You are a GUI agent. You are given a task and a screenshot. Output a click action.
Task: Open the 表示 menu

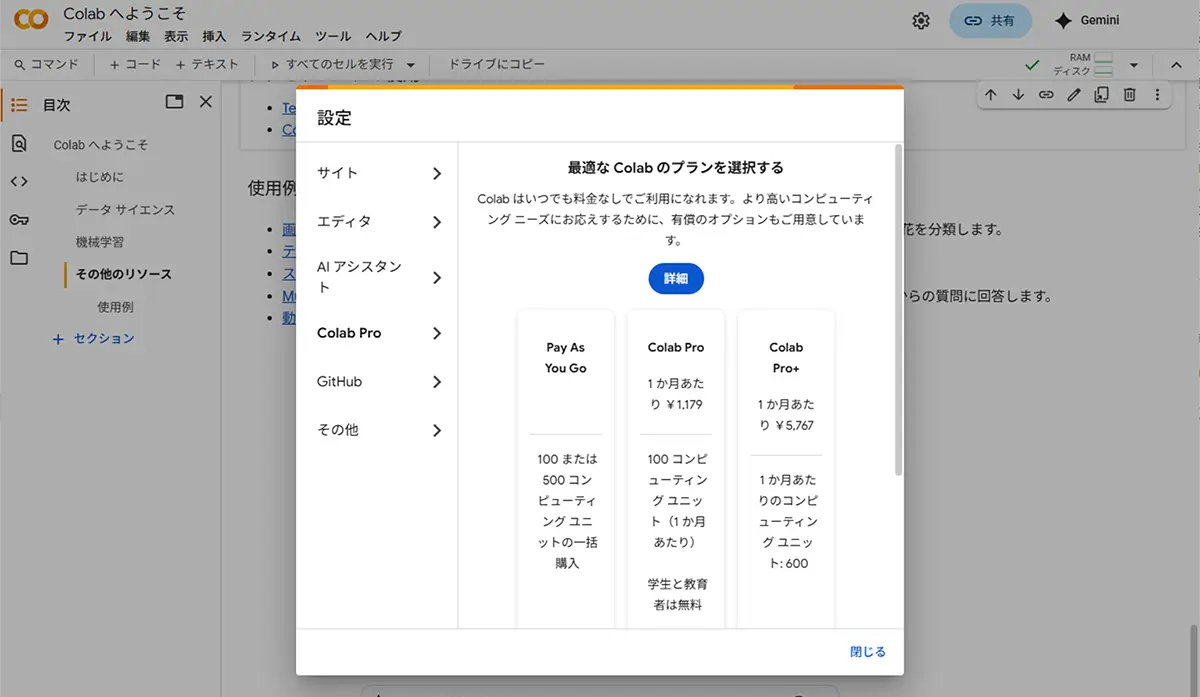pyautogui.click(x=176, y=36)
